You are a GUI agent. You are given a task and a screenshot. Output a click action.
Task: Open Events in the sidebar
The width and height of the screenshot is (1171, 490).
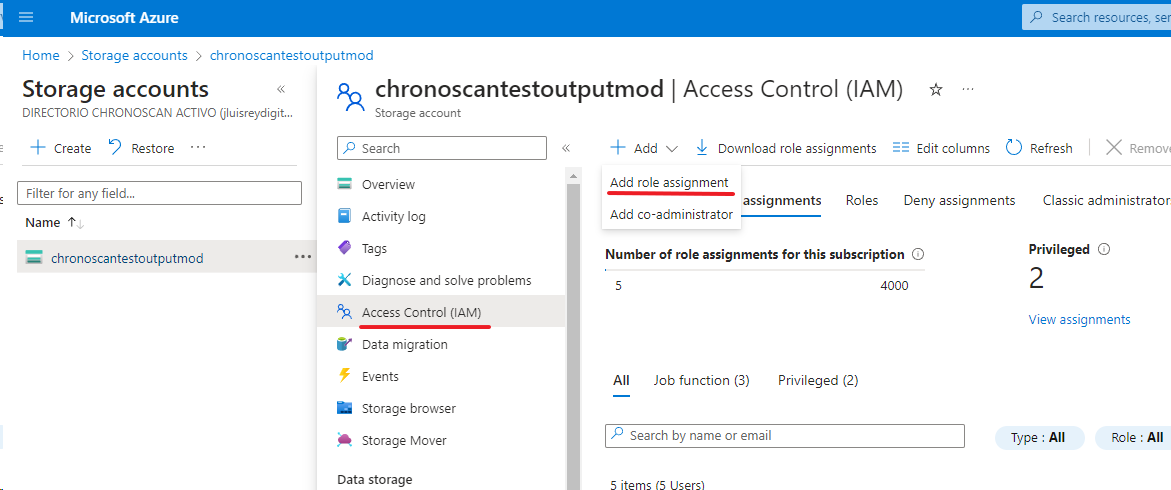(380, 376)
